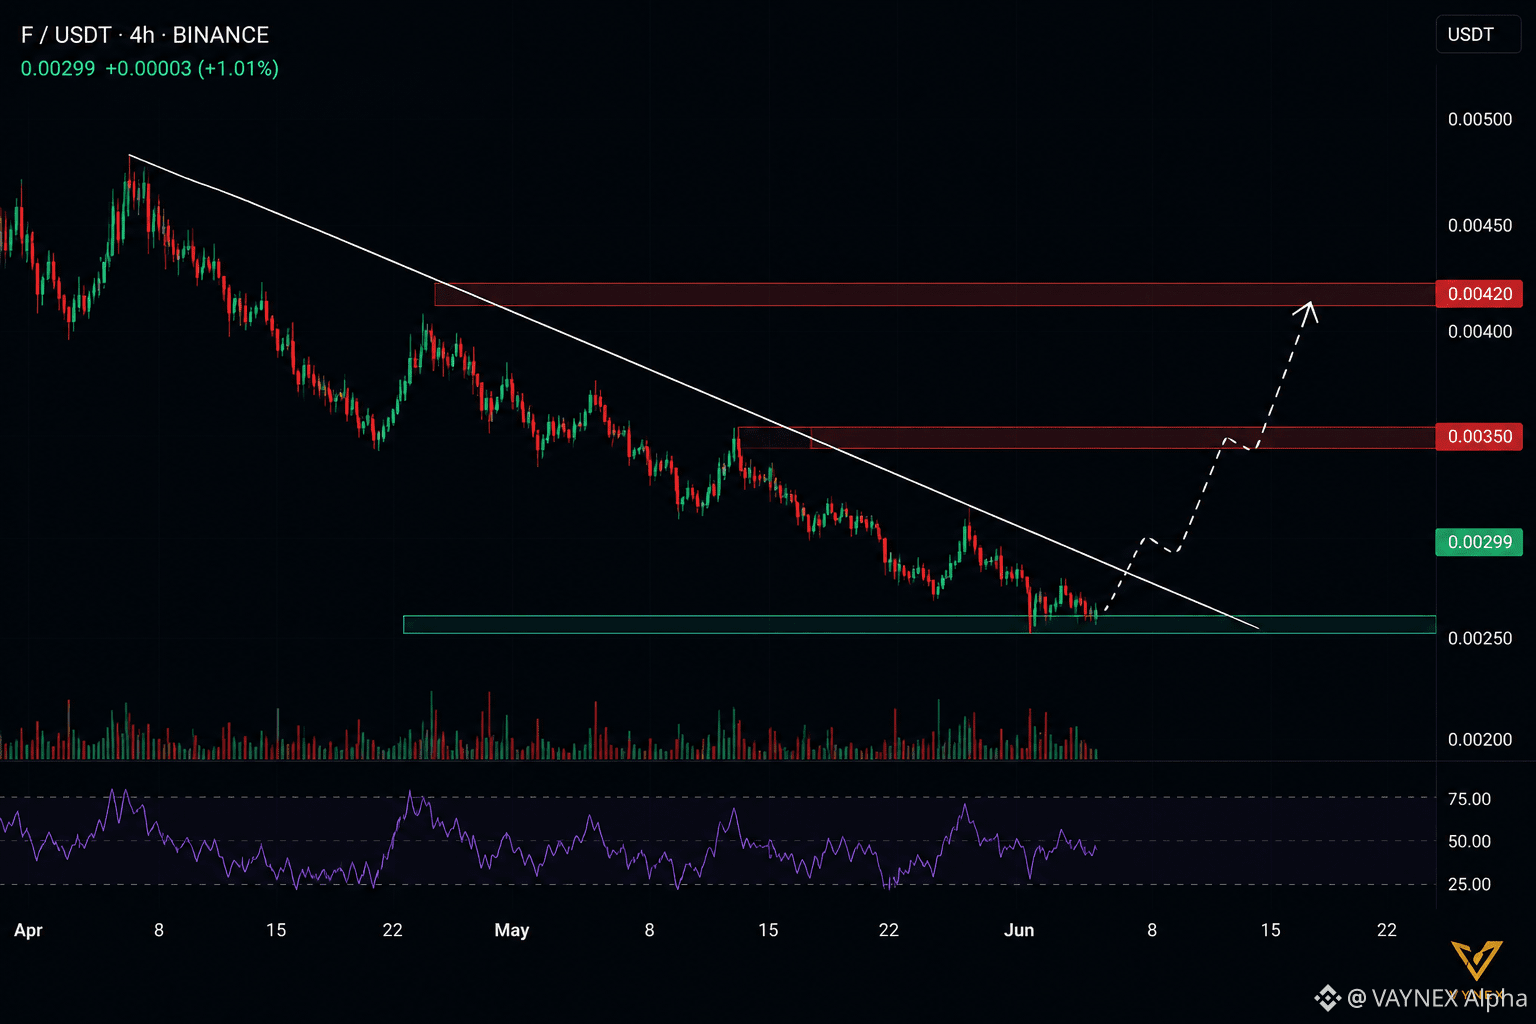The width and height of the screenshot is (1536, 1024).
Task: Select the white descending trendline
Action: click(x=693, y=392)
